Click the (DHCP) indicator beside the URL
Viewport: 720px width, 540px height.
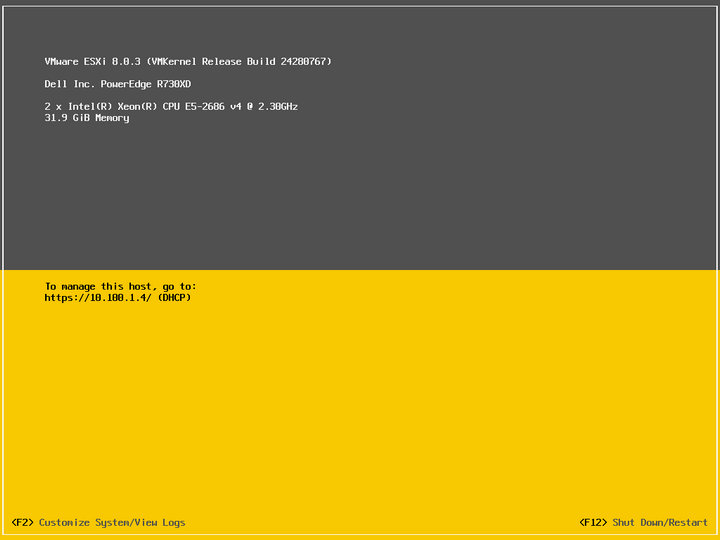[x=174, y=297]
